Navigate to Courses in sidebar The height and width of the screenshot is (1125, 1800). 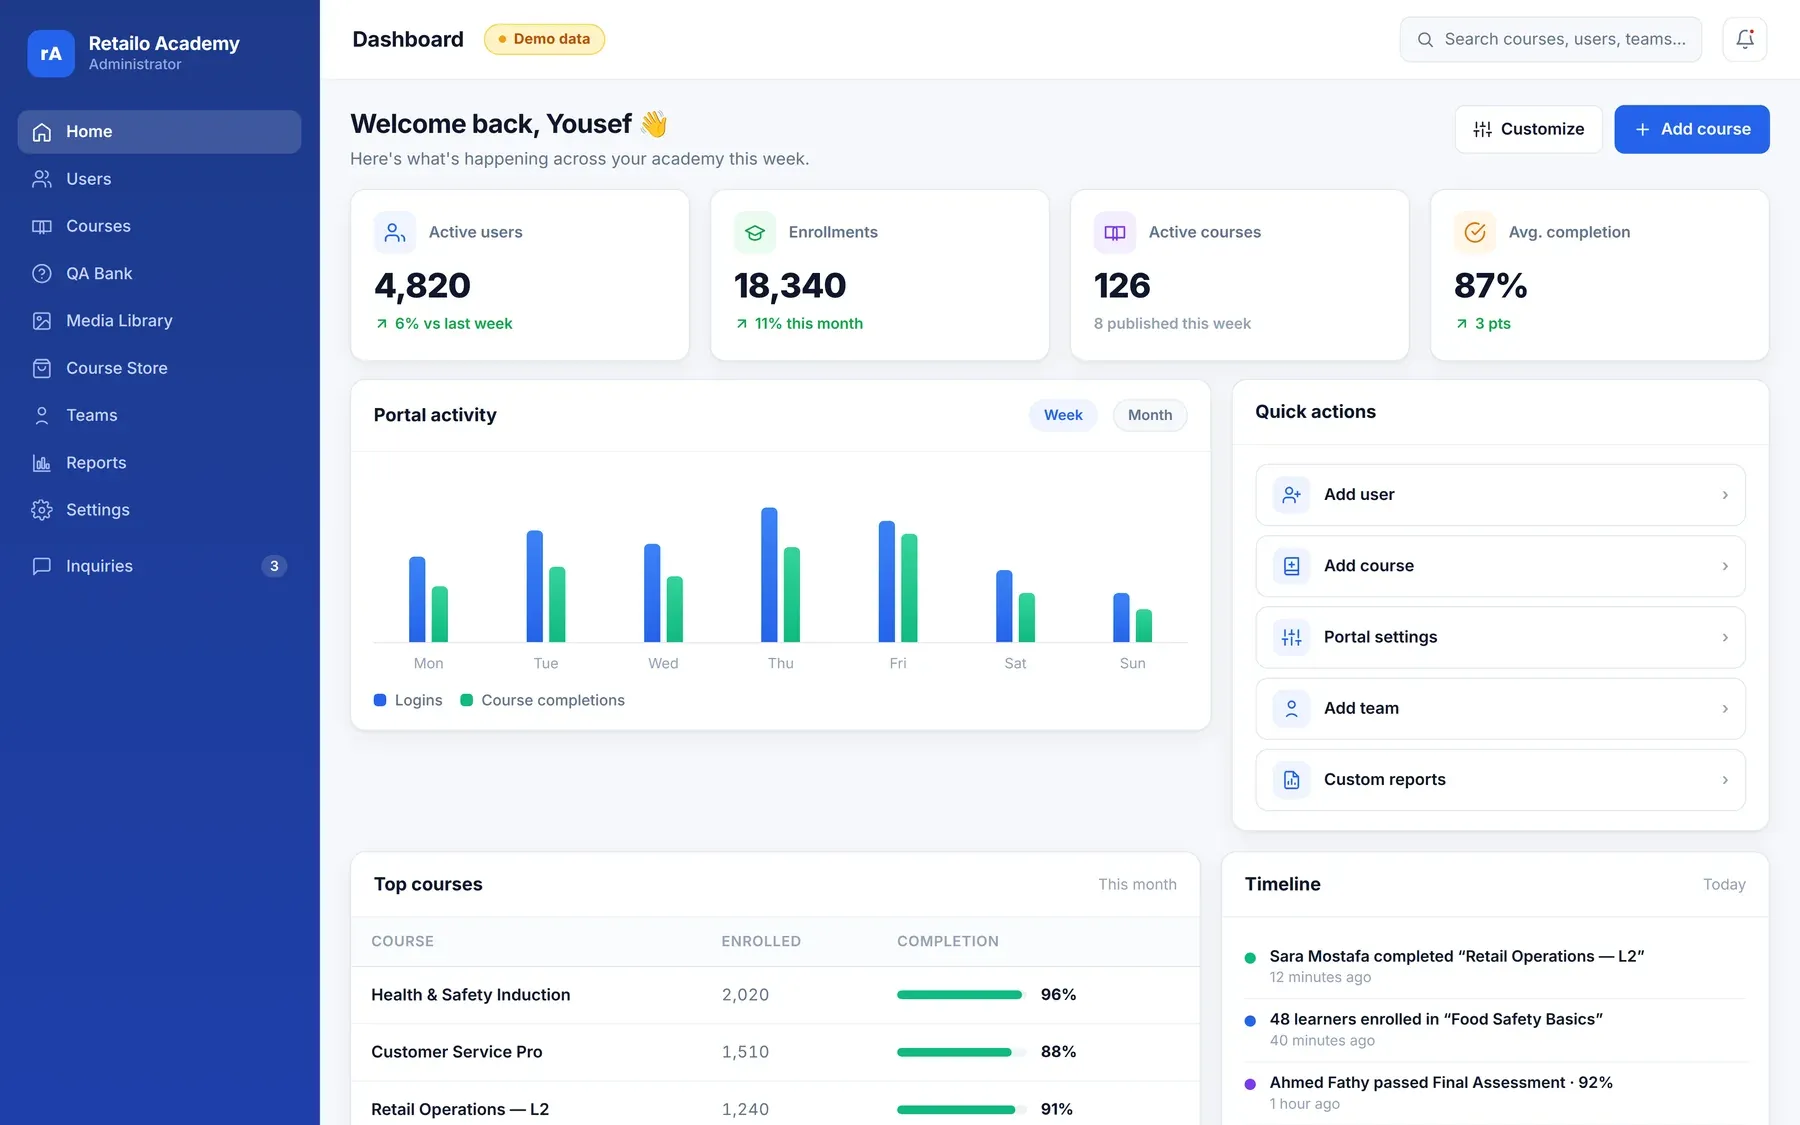pyautogui.click(x=159, y=226)
